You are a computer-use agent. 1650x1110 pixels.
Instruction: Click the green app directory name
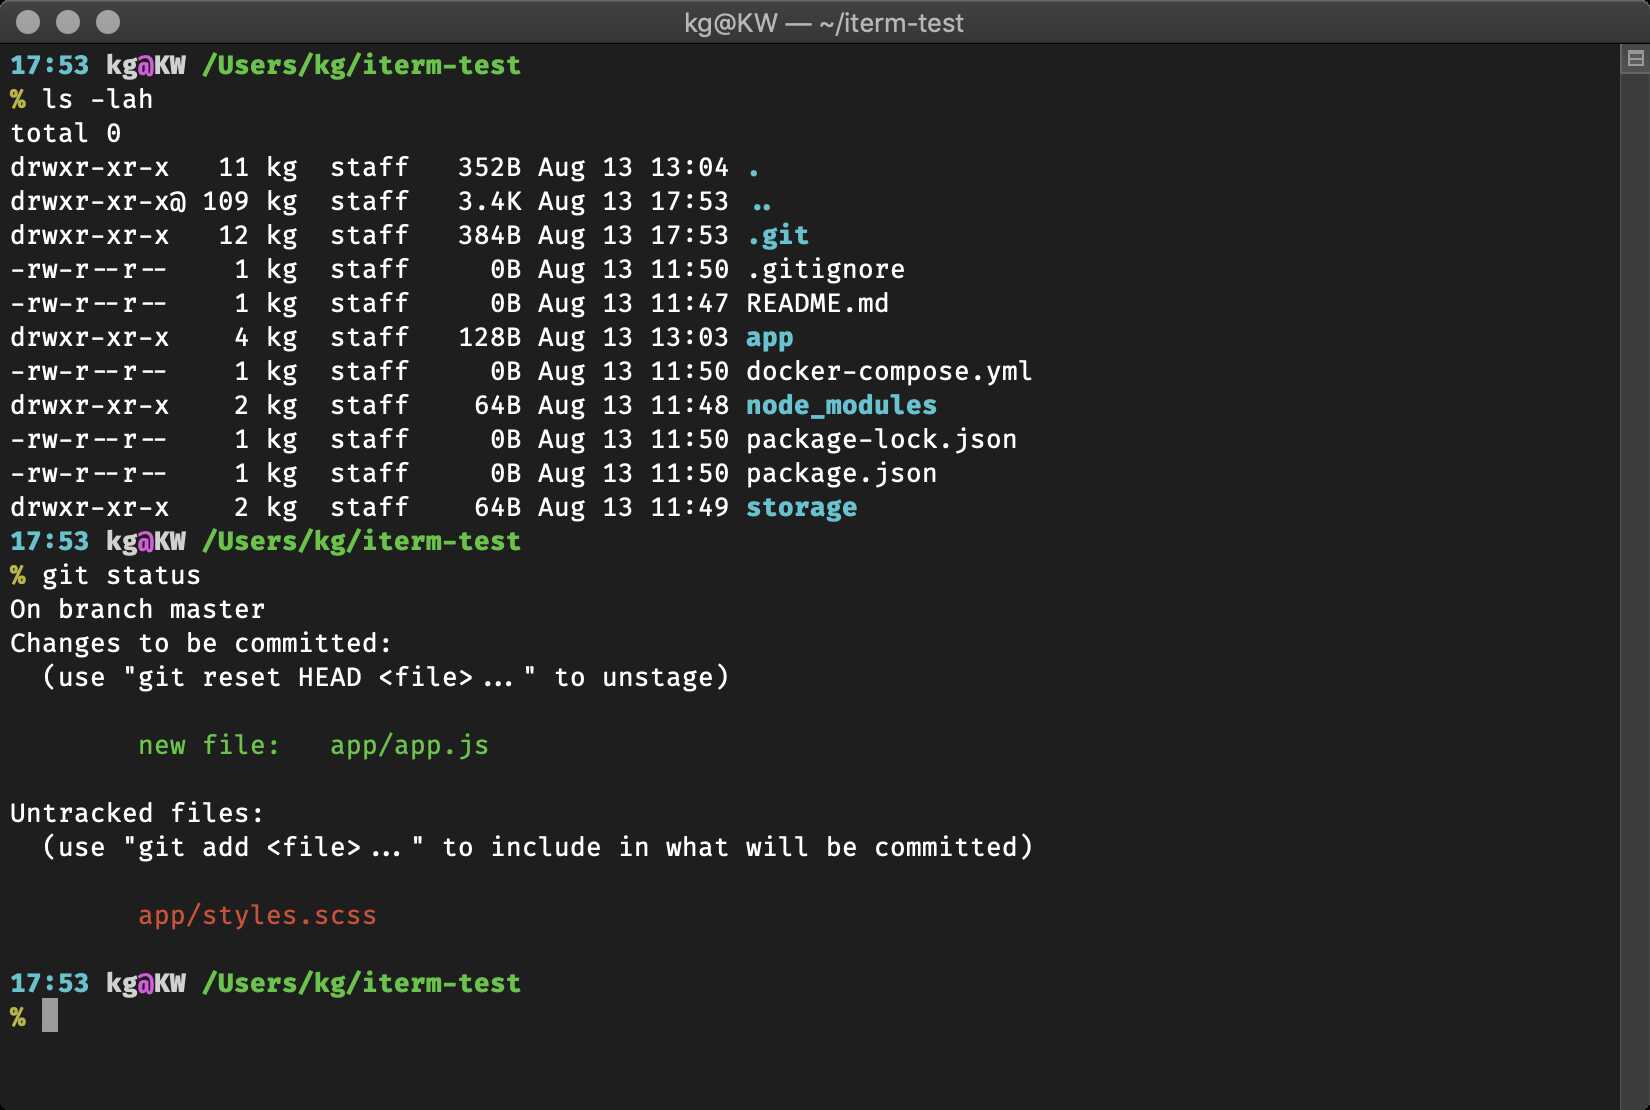coord(769,337)
